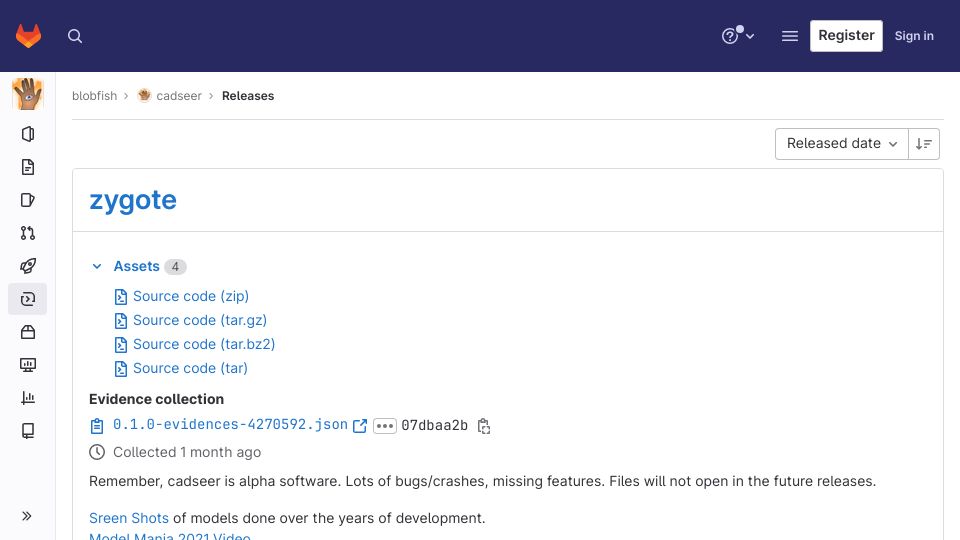This screenshot has height=540, width=960.
Task: Click the file icon beside Source code (tar.bz2)
Action: [121, 345]
